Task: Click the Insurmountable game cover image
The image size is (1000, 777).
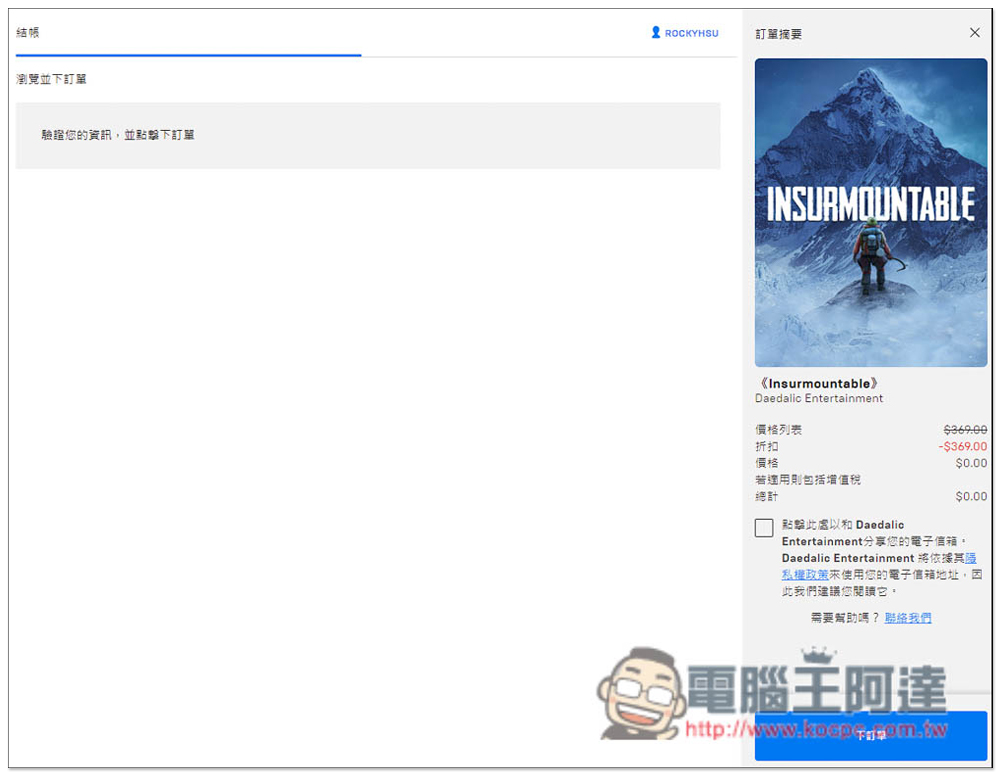Action: (871, 212)
